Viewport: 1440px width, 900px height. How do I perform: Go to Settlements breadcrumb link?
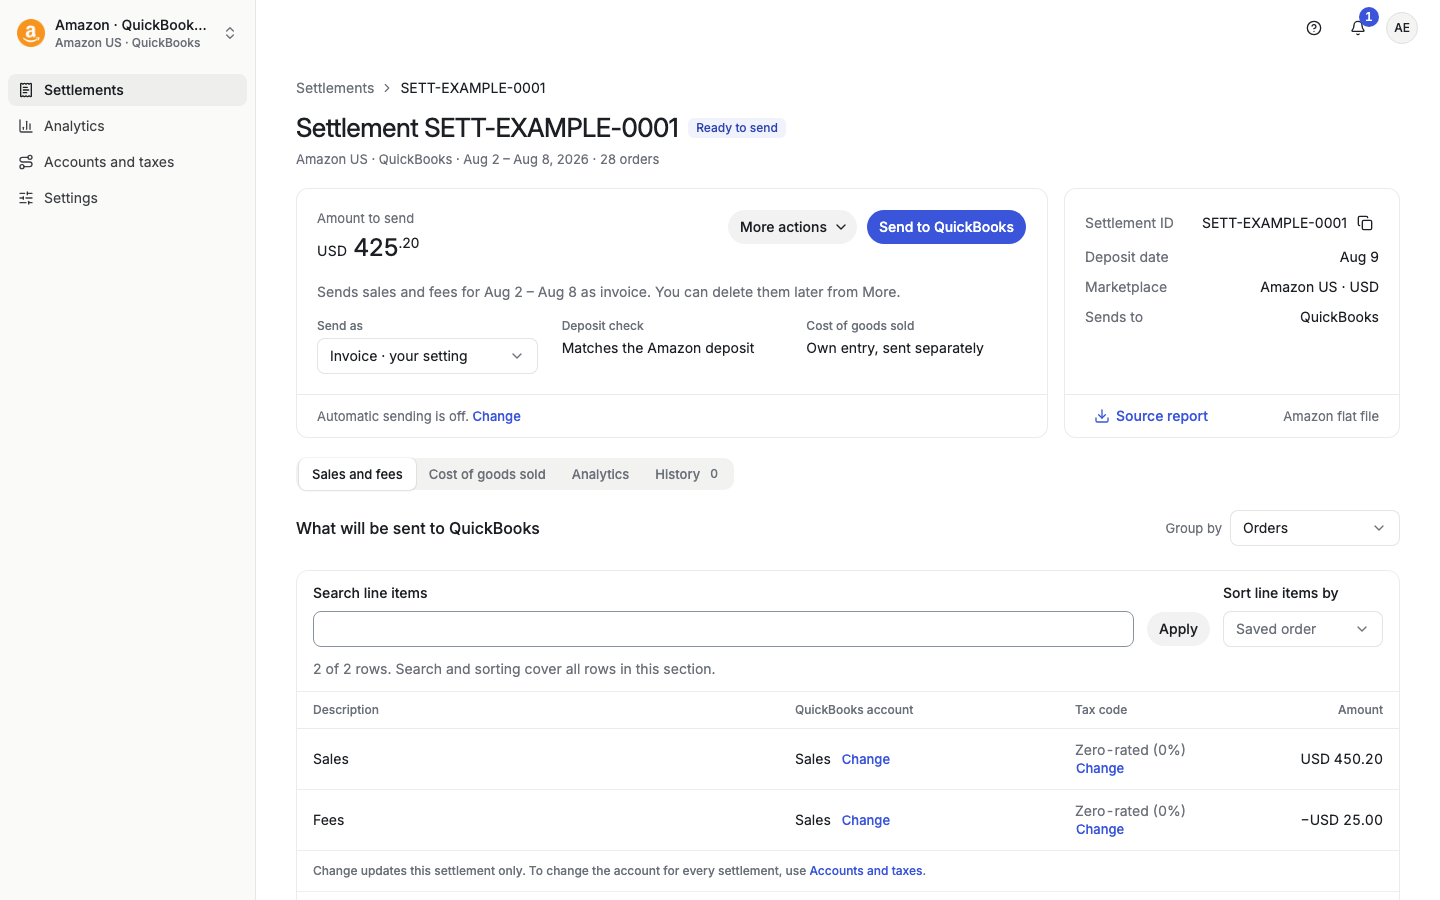[335, 88]
